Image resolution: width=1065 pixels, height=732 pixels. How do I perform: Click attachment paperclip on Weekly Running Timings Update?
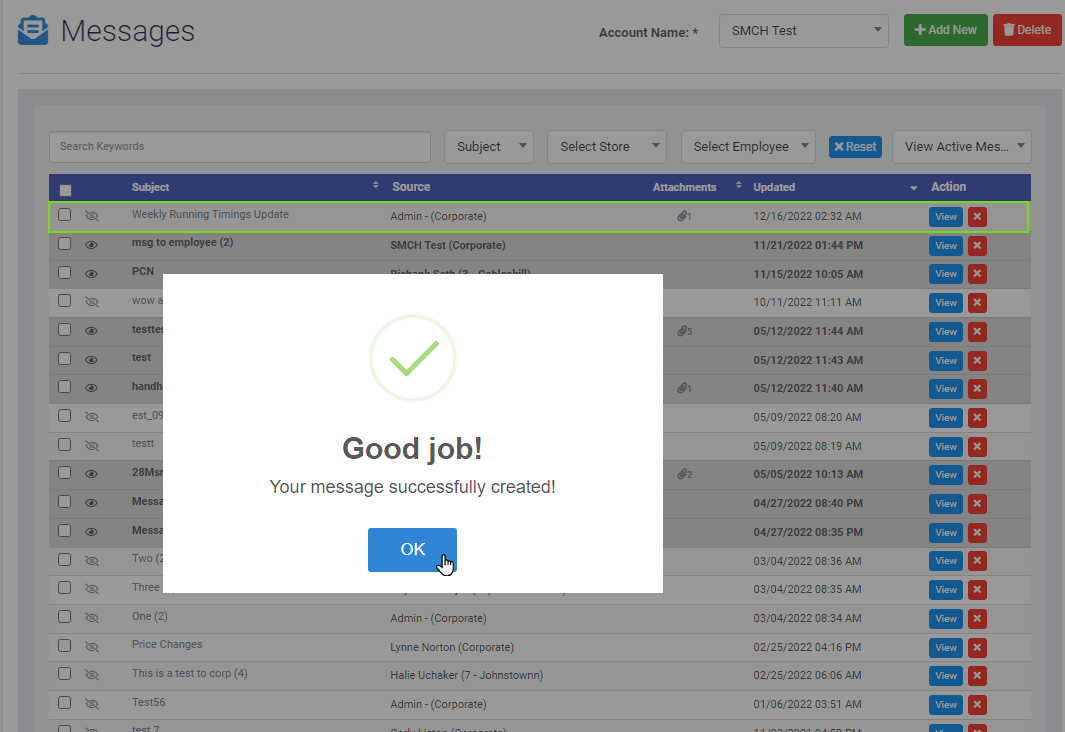point(683,216)
